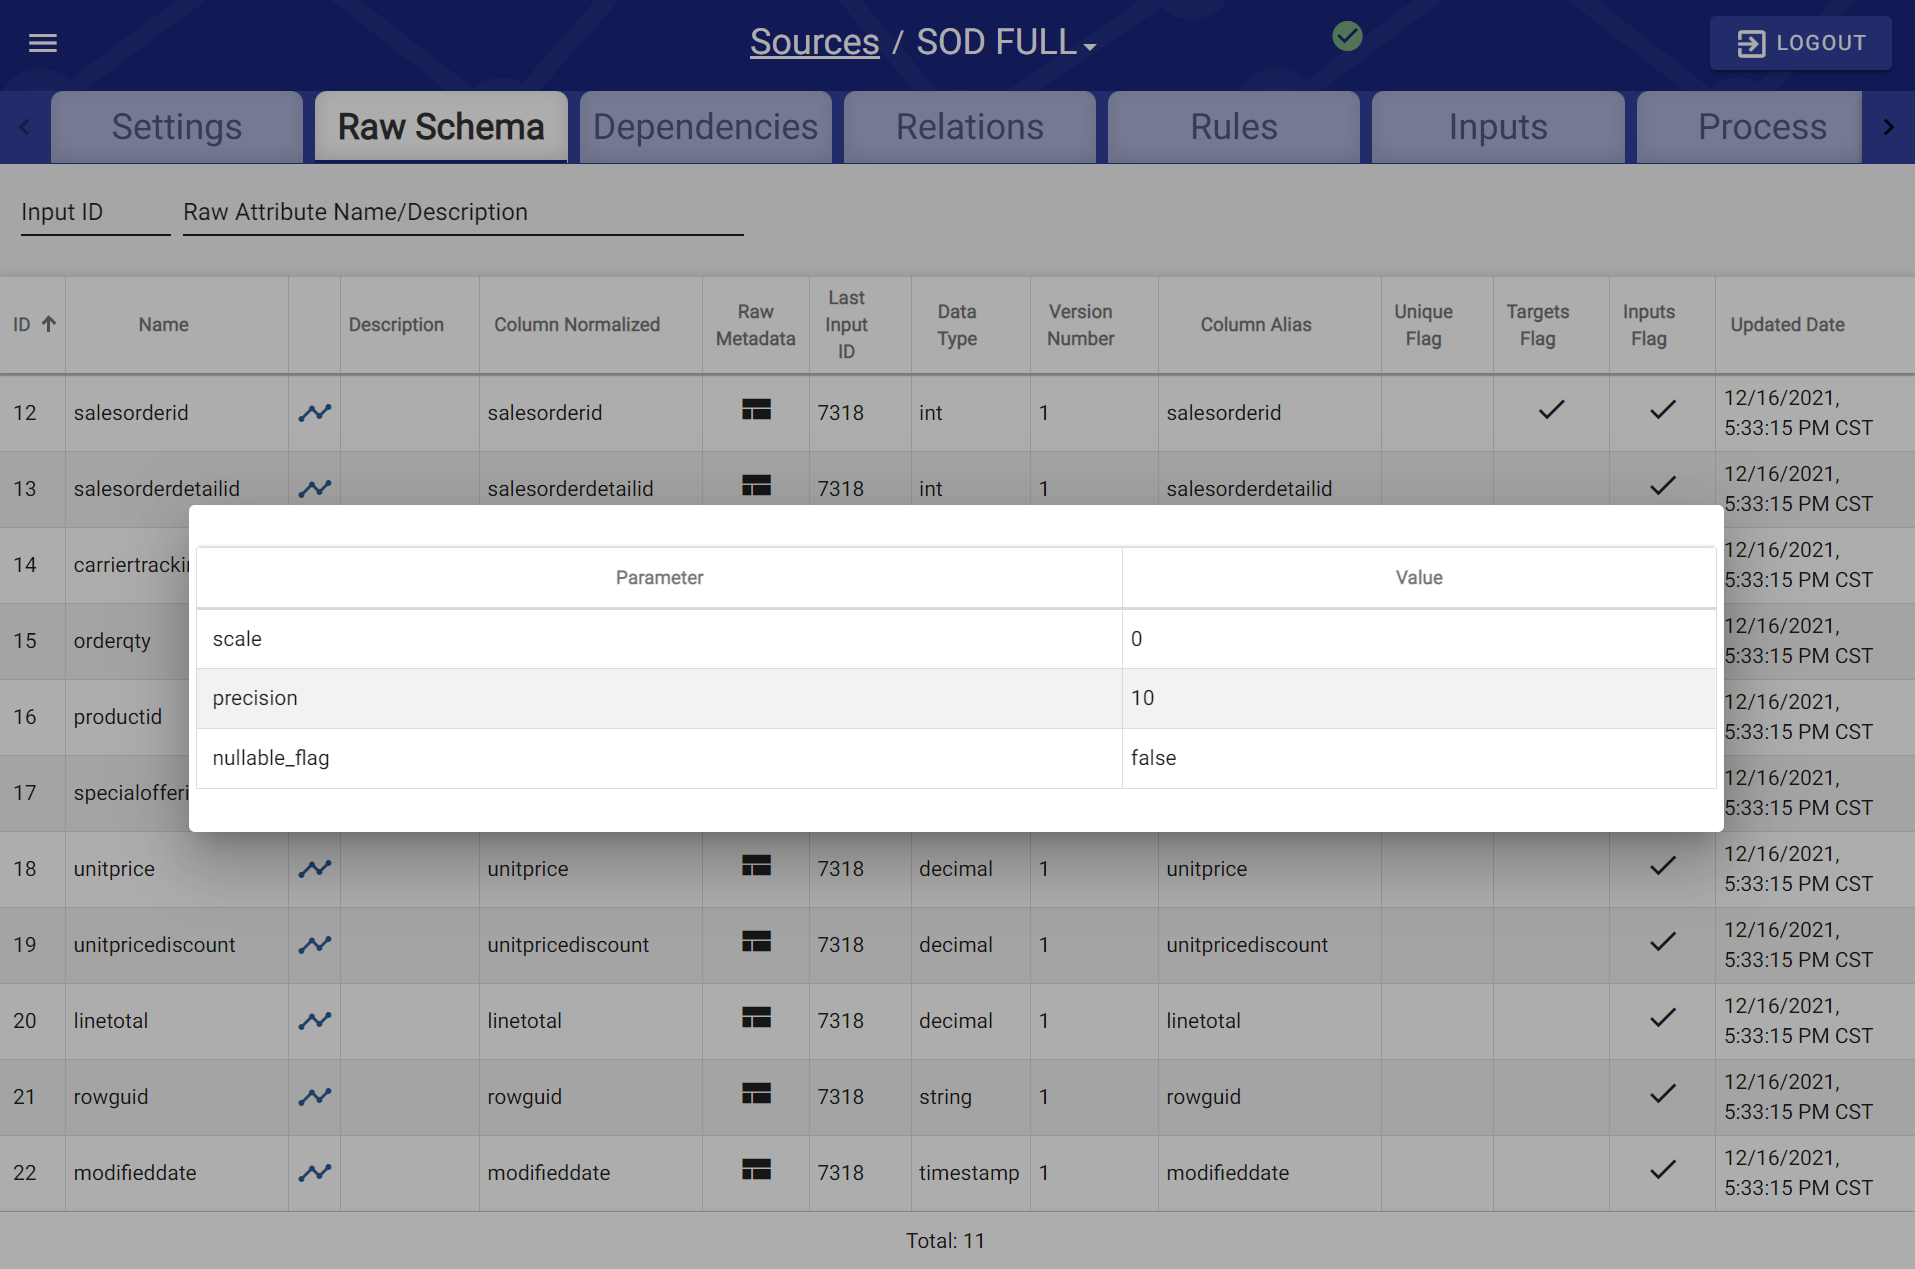Click the chart icon next to linetotal

click(314, 1020)
